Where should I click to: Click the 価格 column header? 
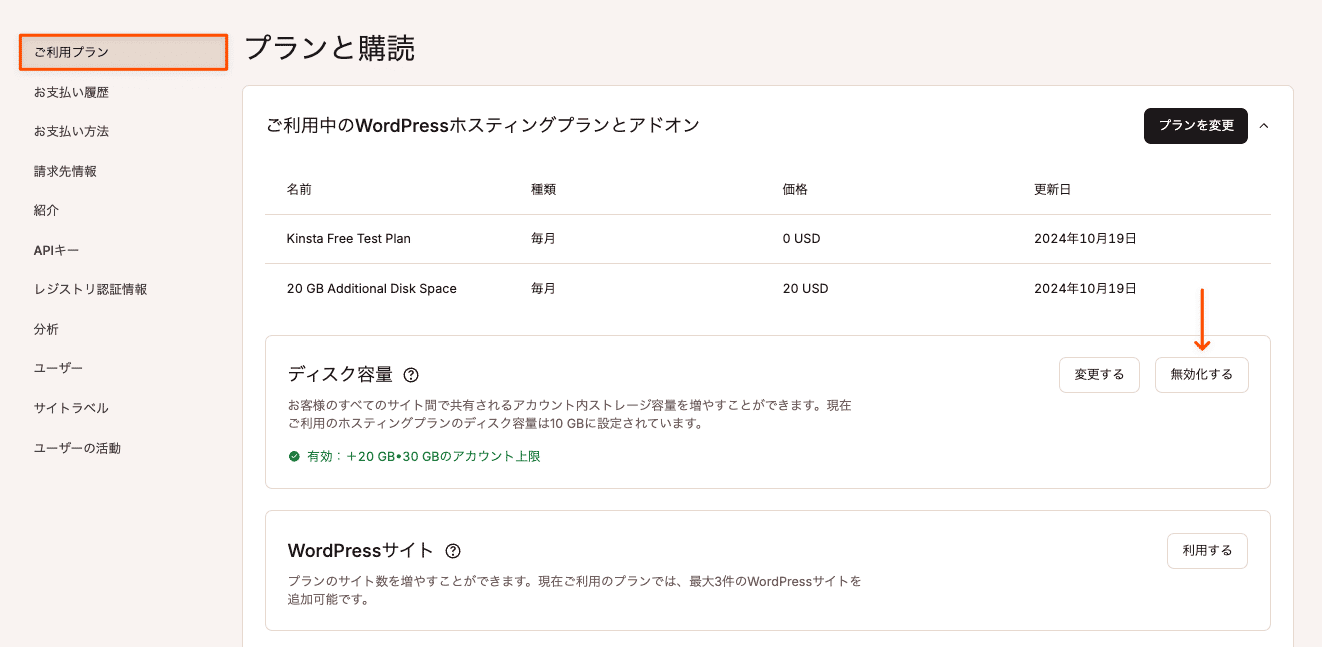point(795,190)
